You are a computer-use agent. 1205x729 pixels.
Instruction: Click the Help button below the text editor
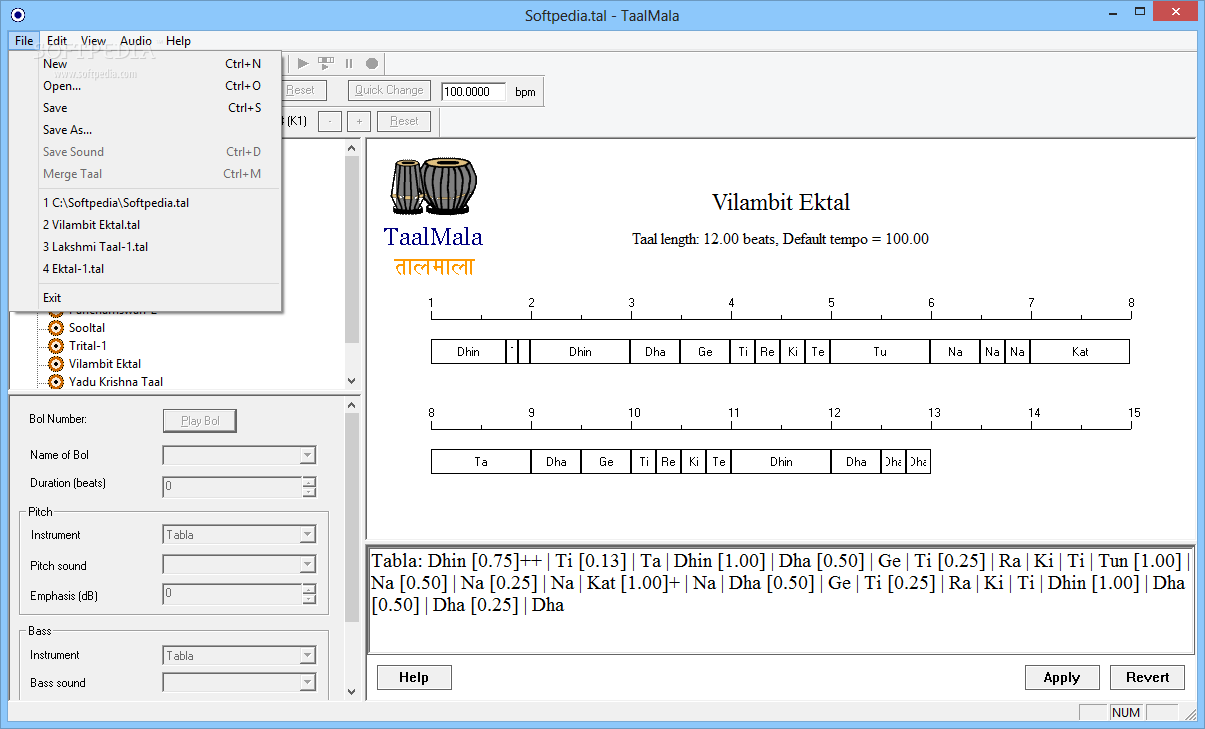(x=414, y=678)
